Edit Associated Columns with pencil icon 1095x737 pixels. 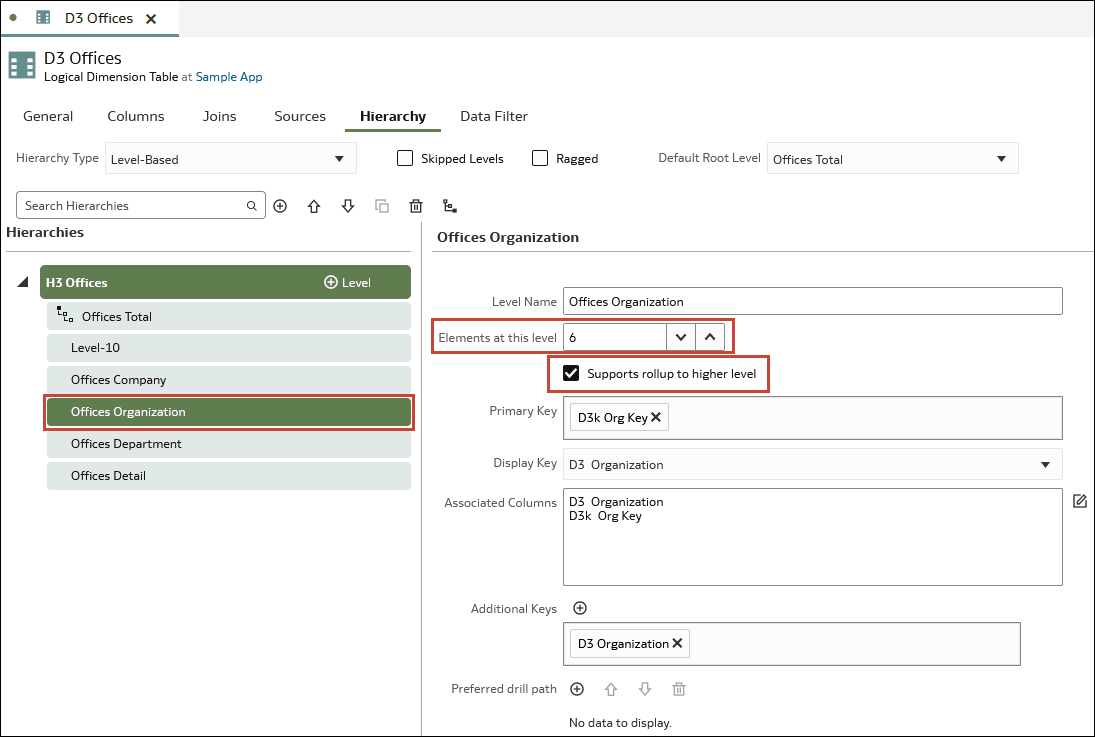(1079, 501)
